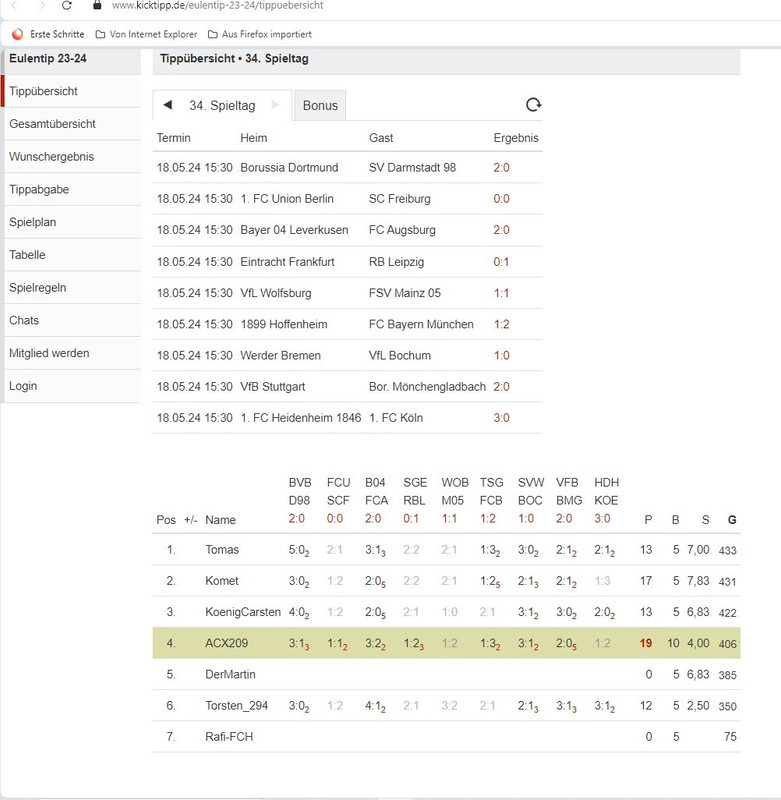
Task: Open the 34. Spieltag selector
Action: point(222,106)
